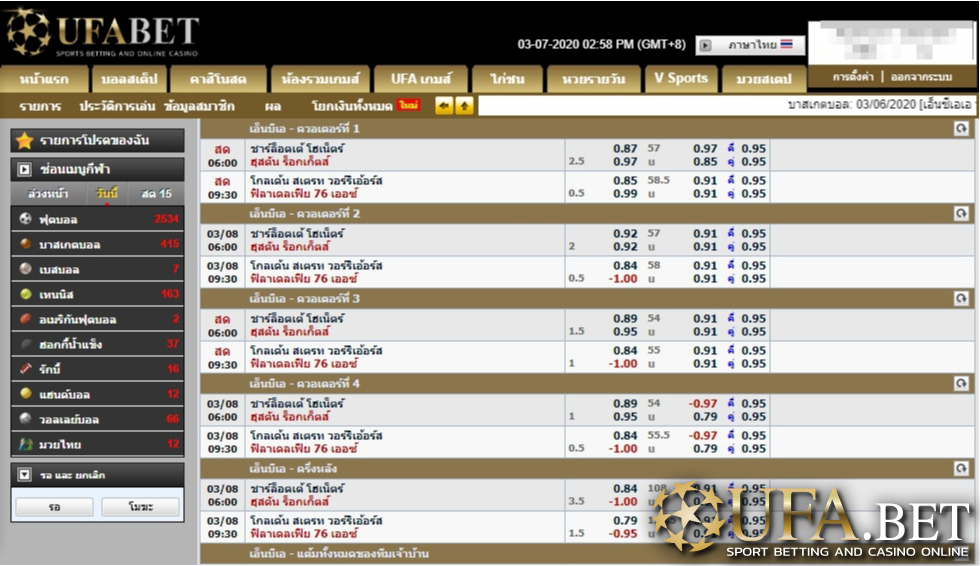
Task: Open the V Sports tab
Action: point(681,79)
